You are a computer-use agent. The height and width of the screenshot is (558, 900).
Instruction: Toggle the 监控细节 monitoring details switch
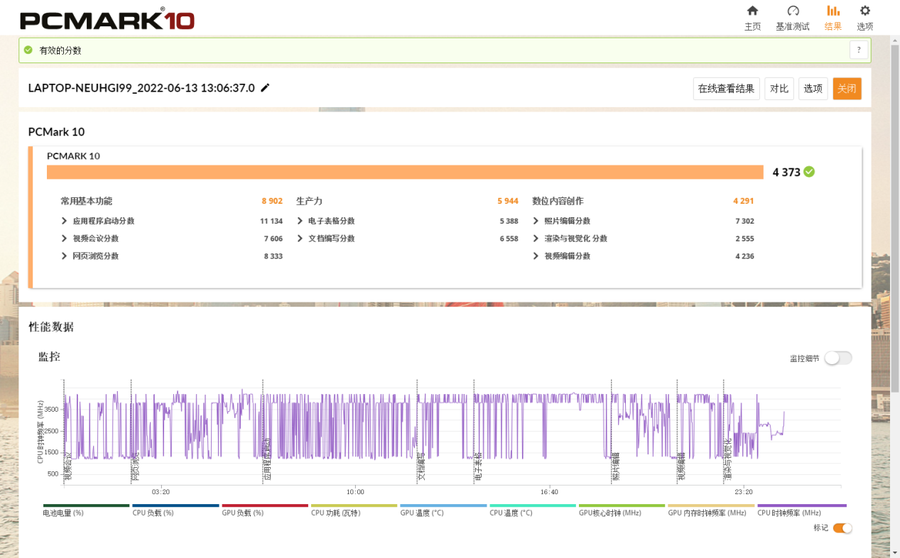[838, 358]
